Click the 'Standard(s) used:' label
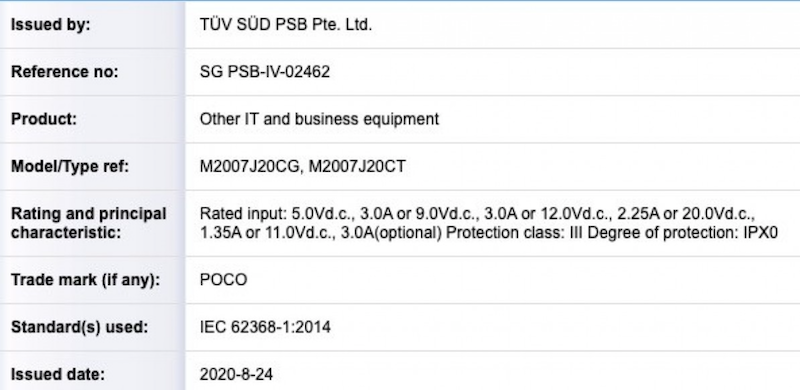Image resolution: width=800 pixels, height=390 pixels. (x=79, y=327)
